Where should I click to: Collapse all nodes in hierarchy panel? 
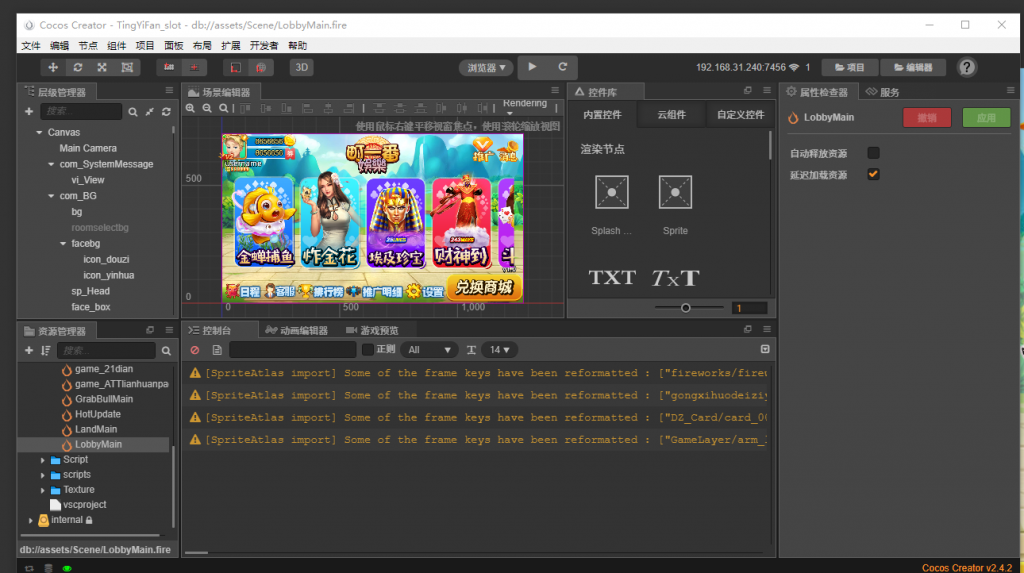point(150,112)
